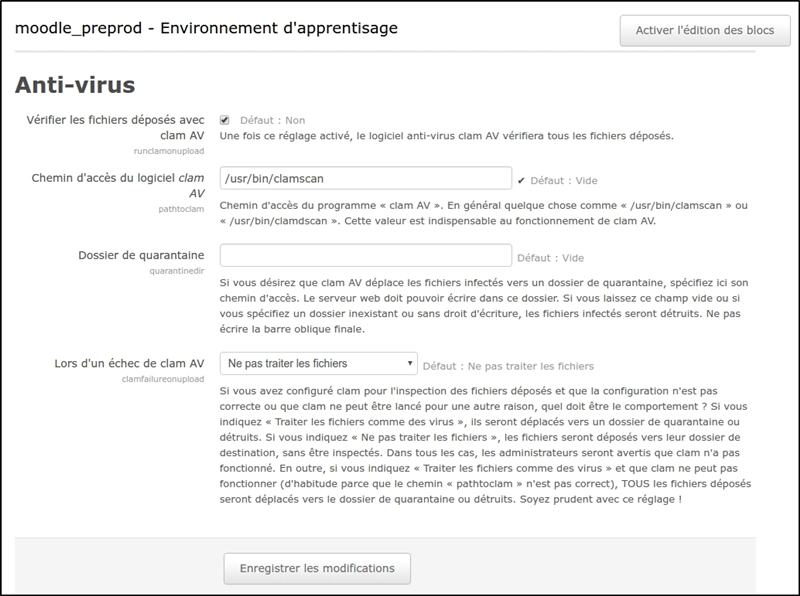The height and width of the screenshot is (596, 800).
Task: Click the Anti-virus page heading
Action: (x=75, y=84)
